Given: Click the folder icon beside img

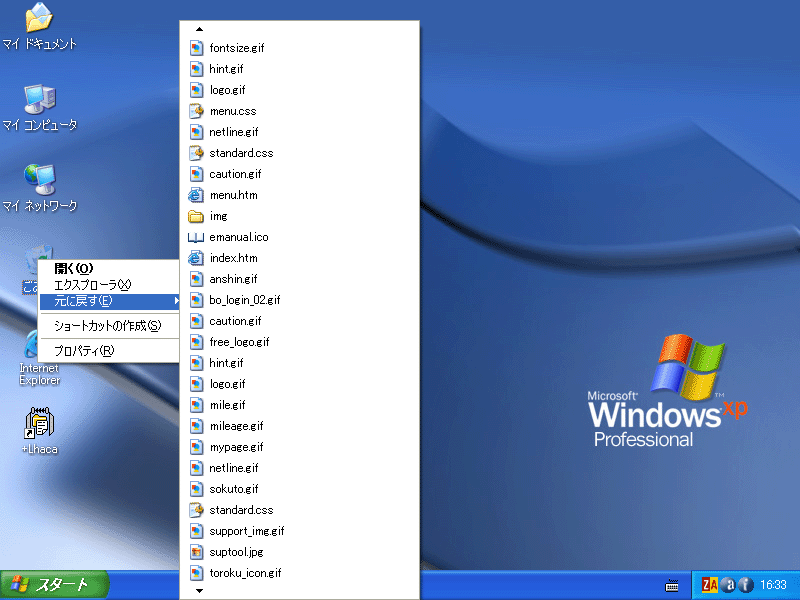Looking at the screenshot, I should [x=196, y=216].
